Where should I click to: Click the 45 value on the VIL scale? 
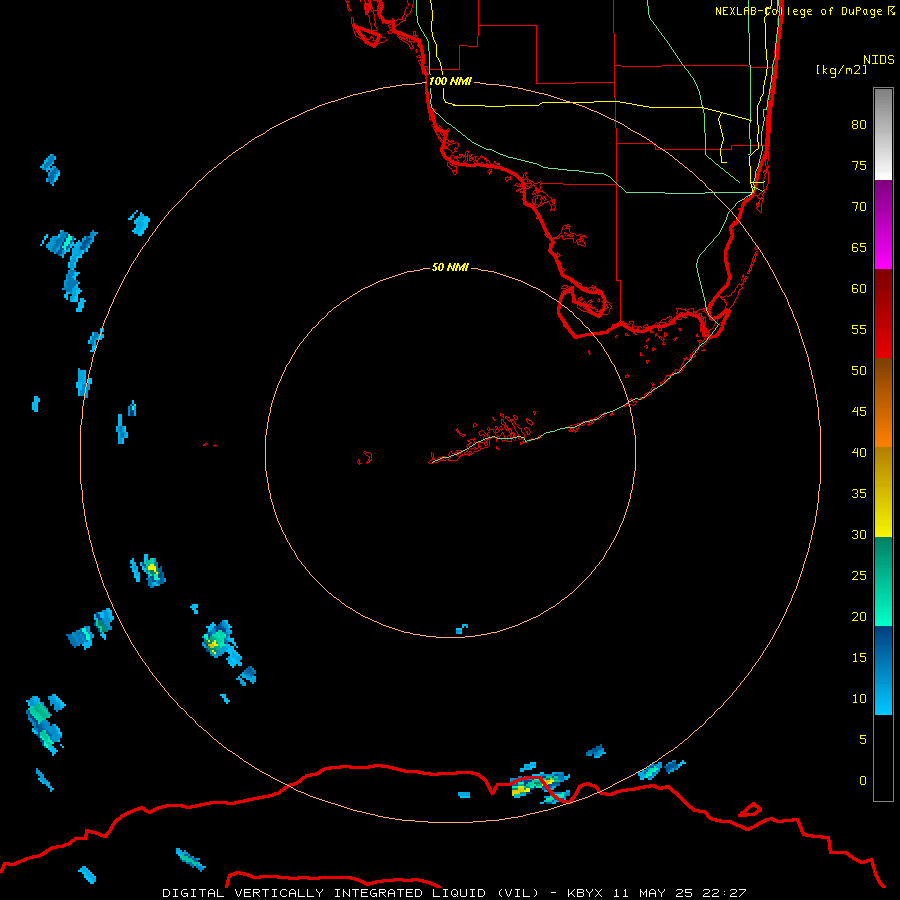pos(859,412)
